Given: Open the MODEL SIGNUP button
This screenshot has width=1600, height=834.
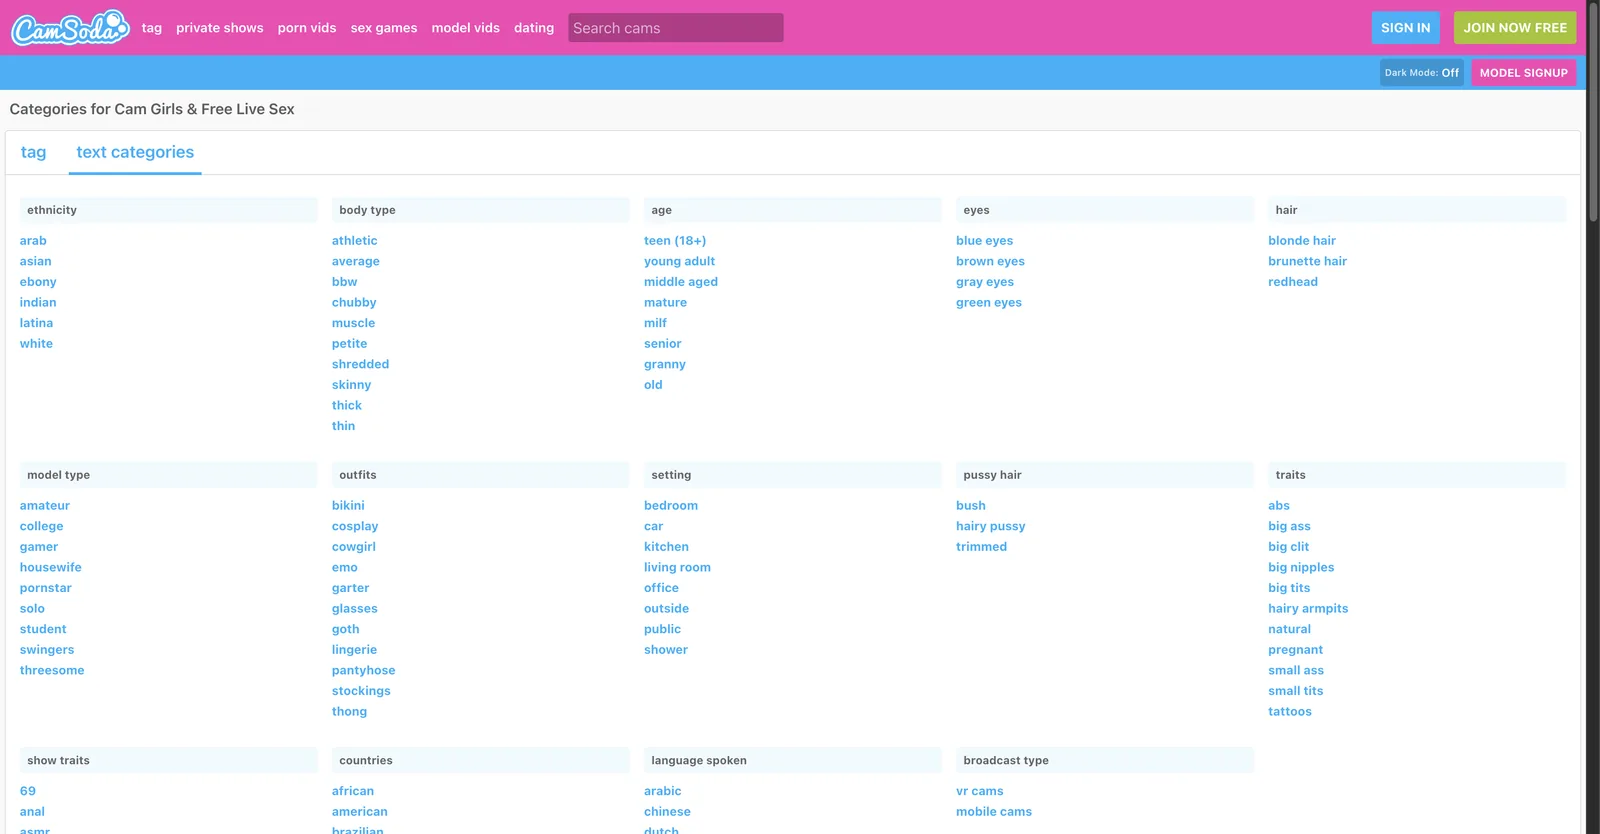Looking at the screenshot, I should [x=1523, y=73].
